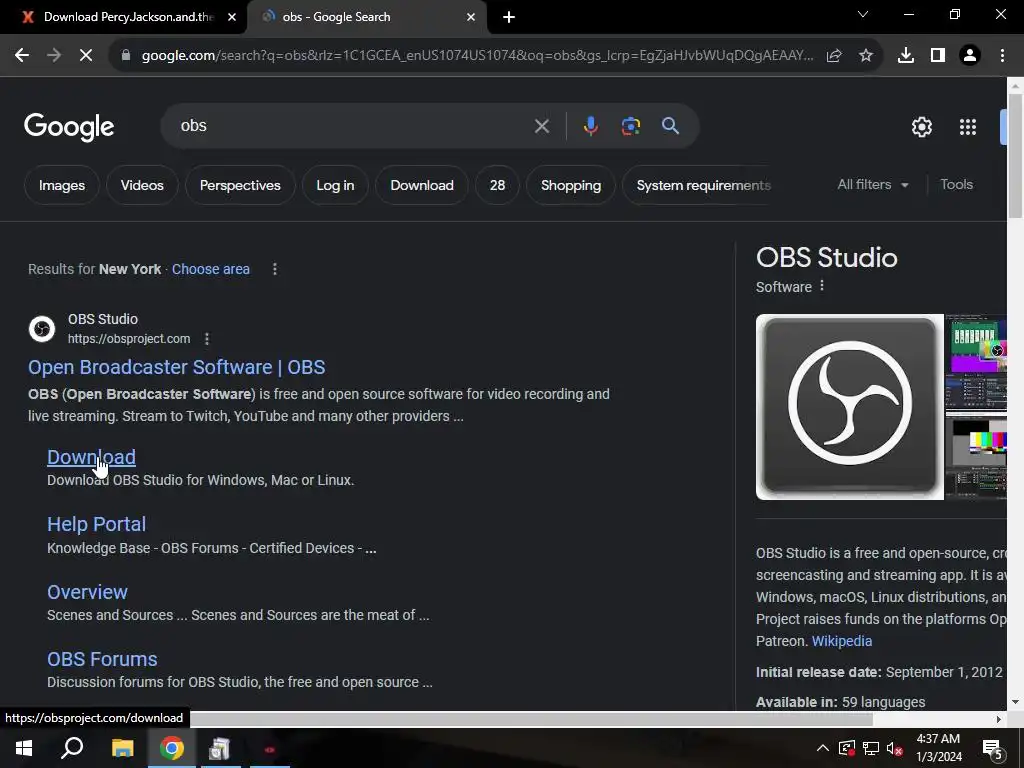Open options dots beside obsproject.com URL
The image size is (1024, 768).
click(x=207, y=339)
